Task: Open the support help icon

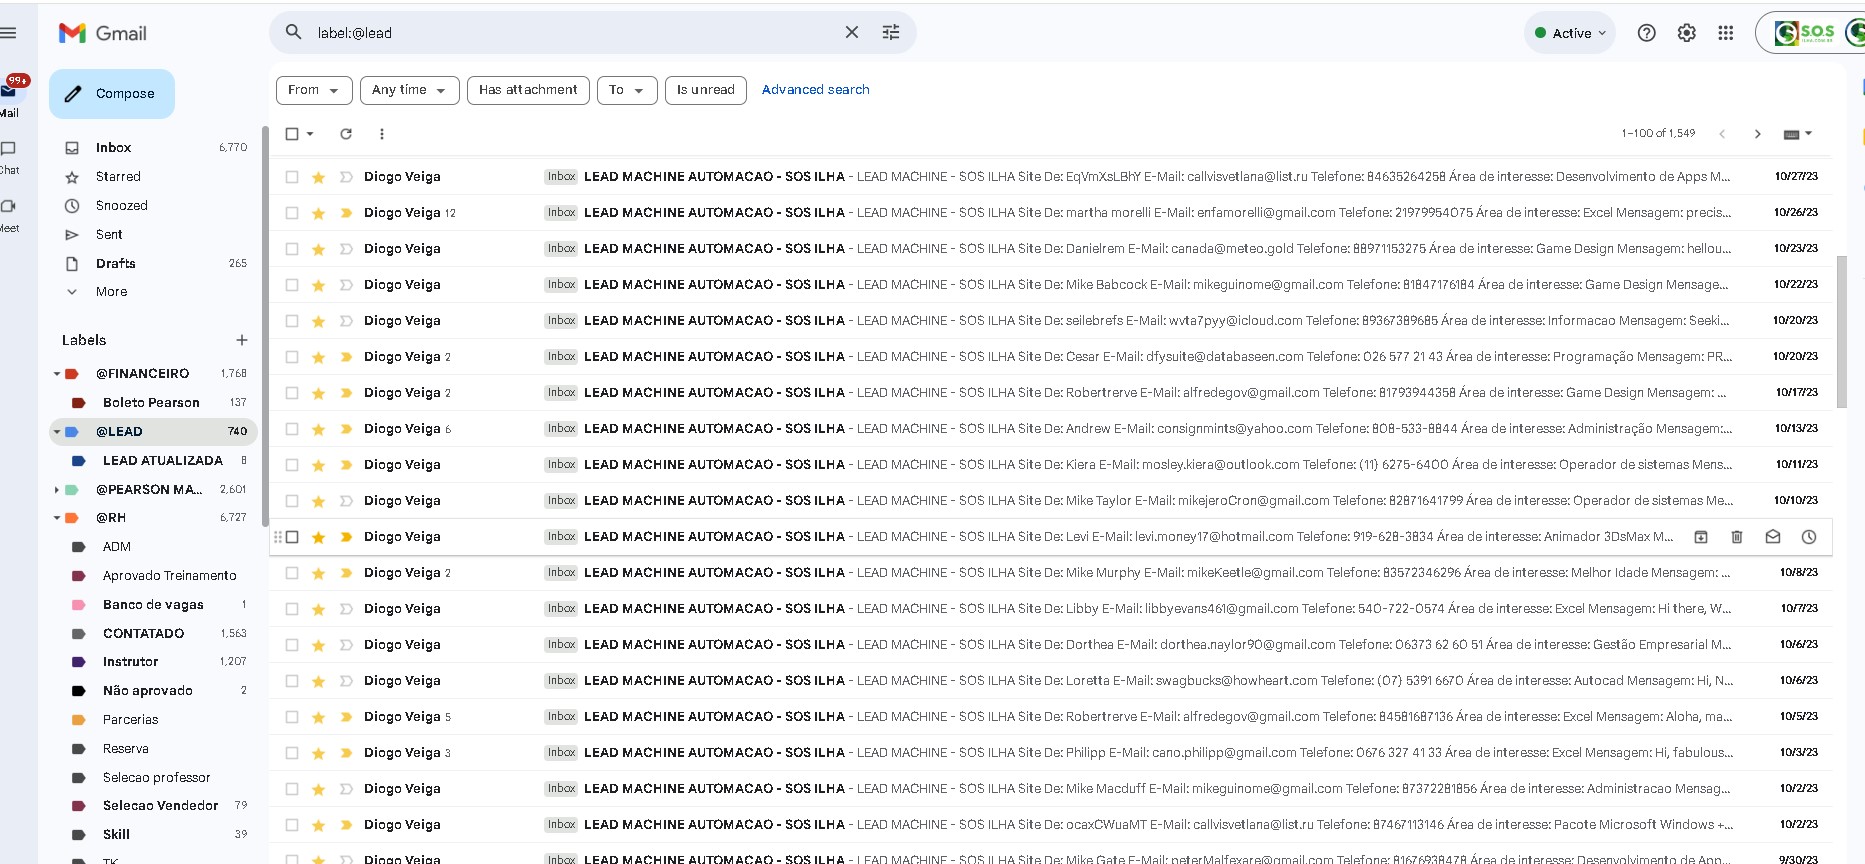Action: 1646,33
